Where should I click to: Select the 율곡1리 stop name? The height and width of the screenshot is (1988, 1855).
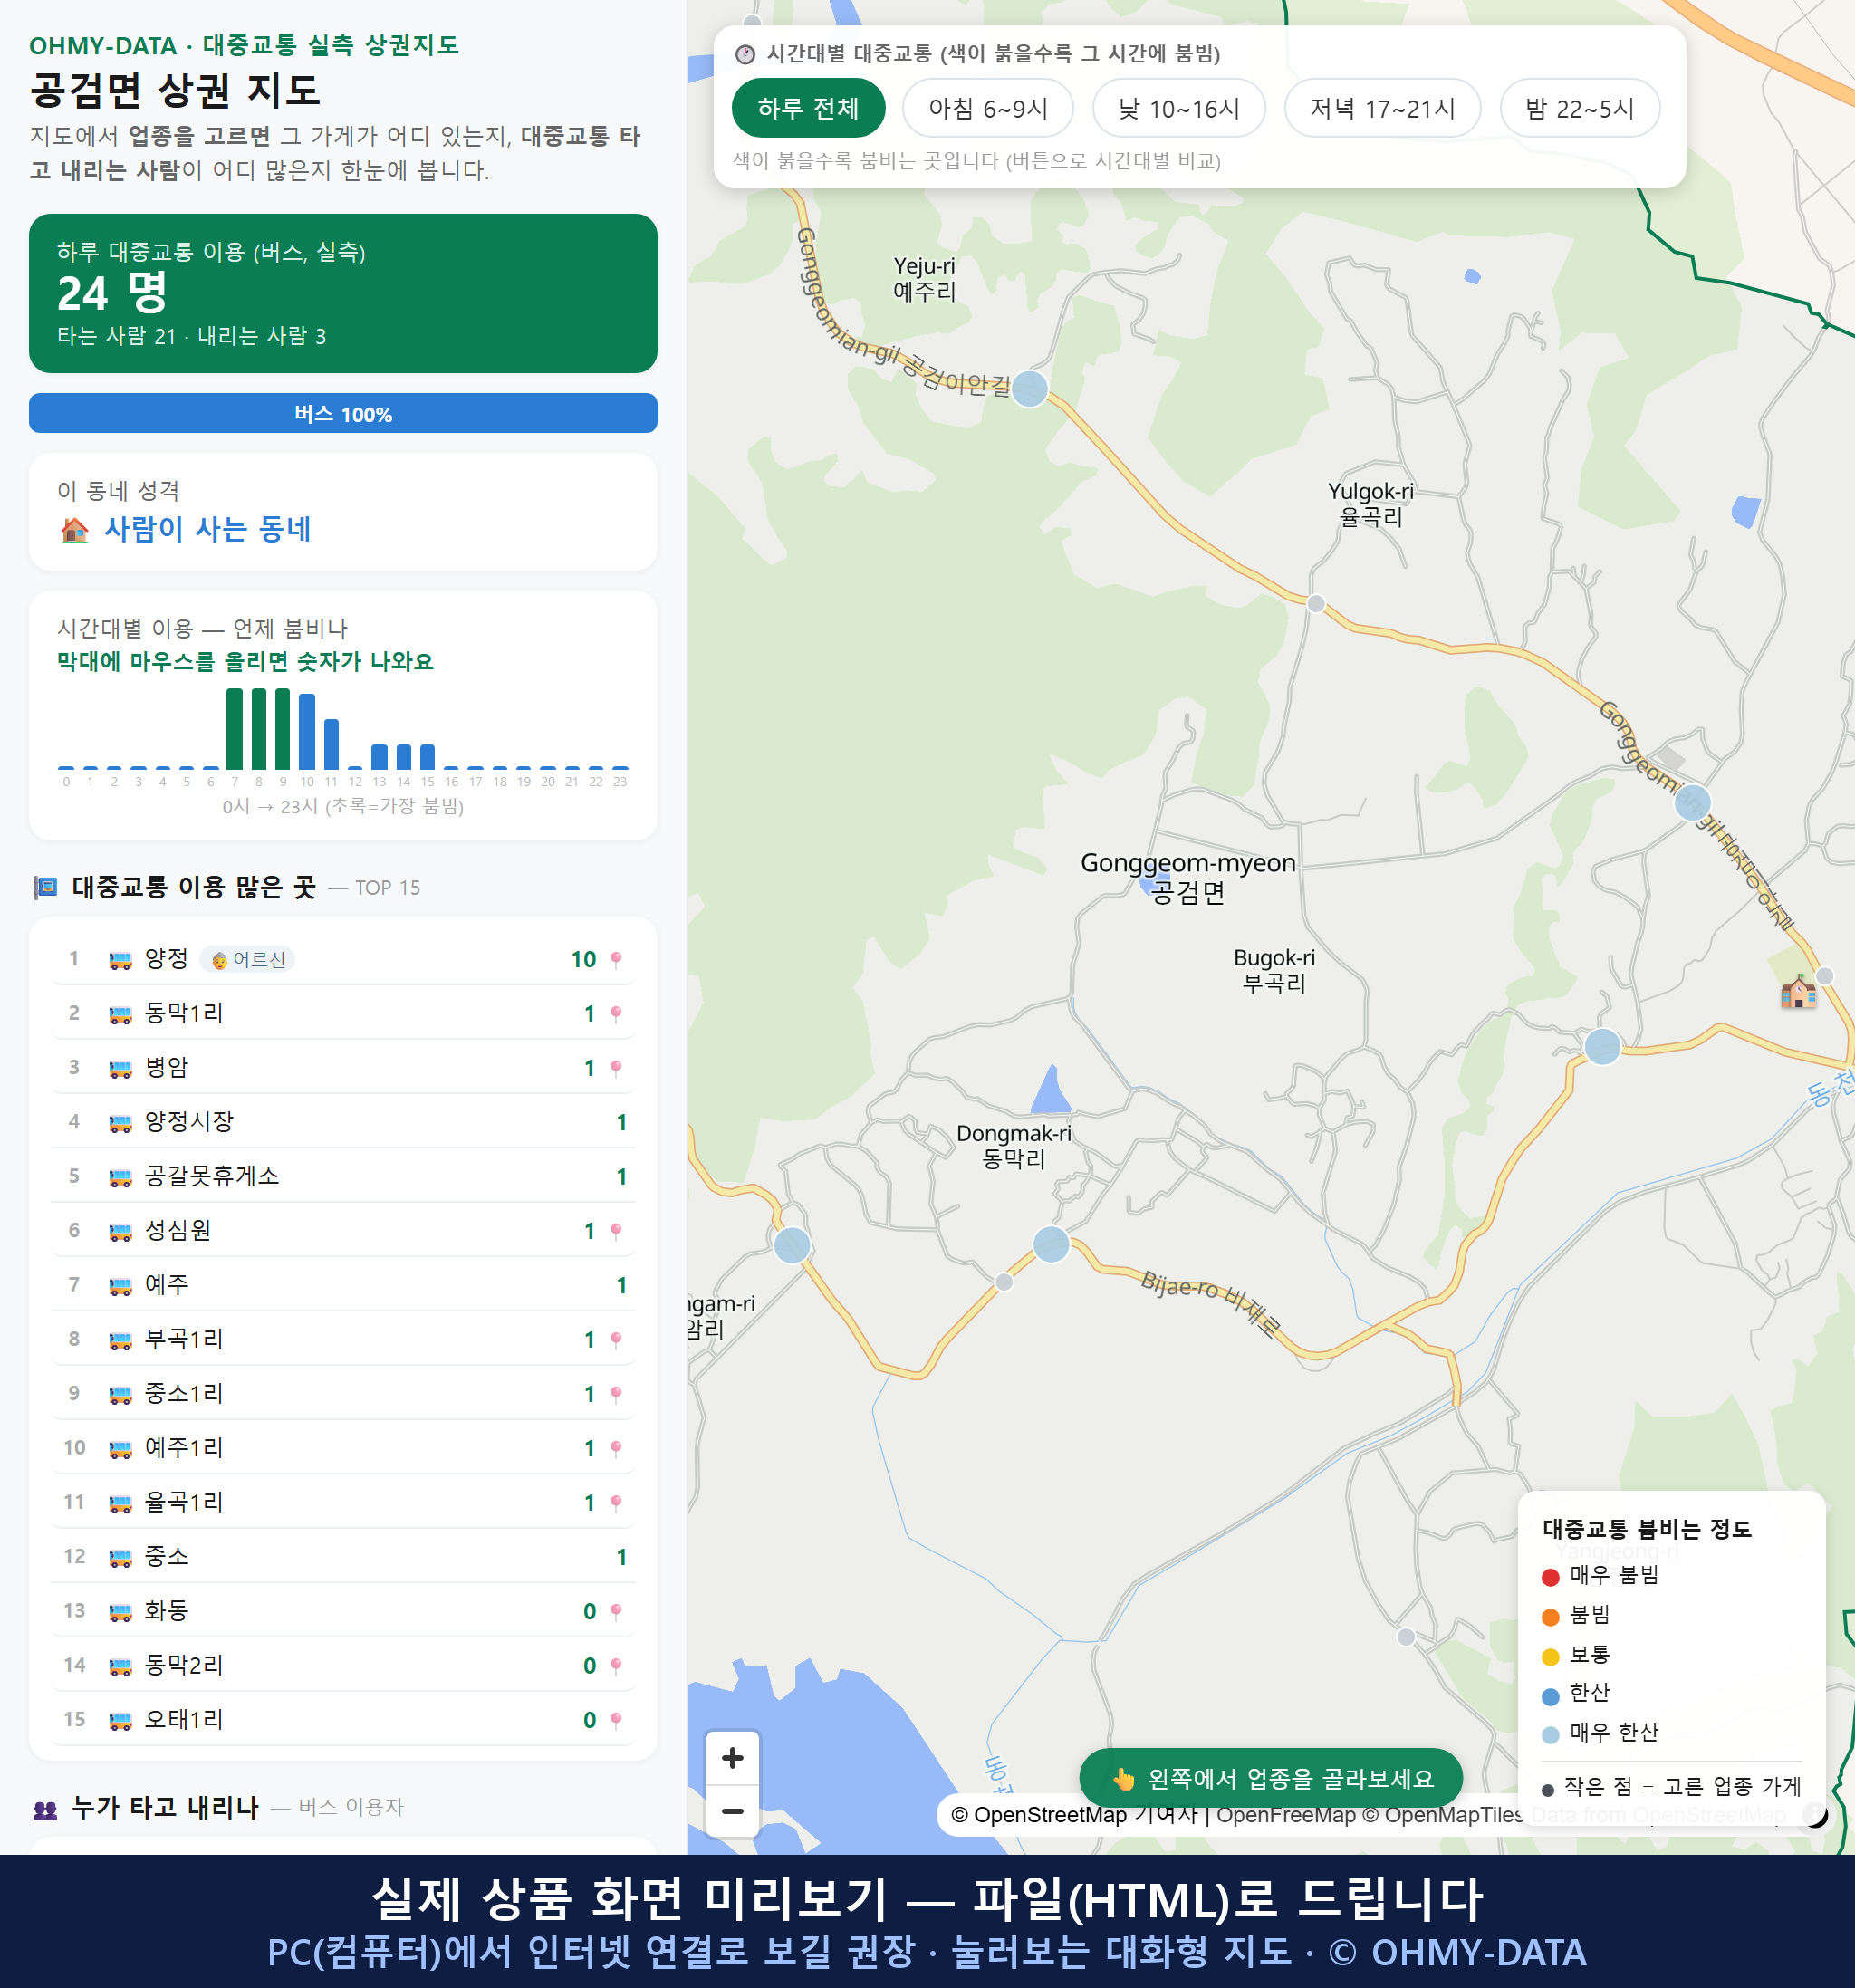click(184, 1502)
